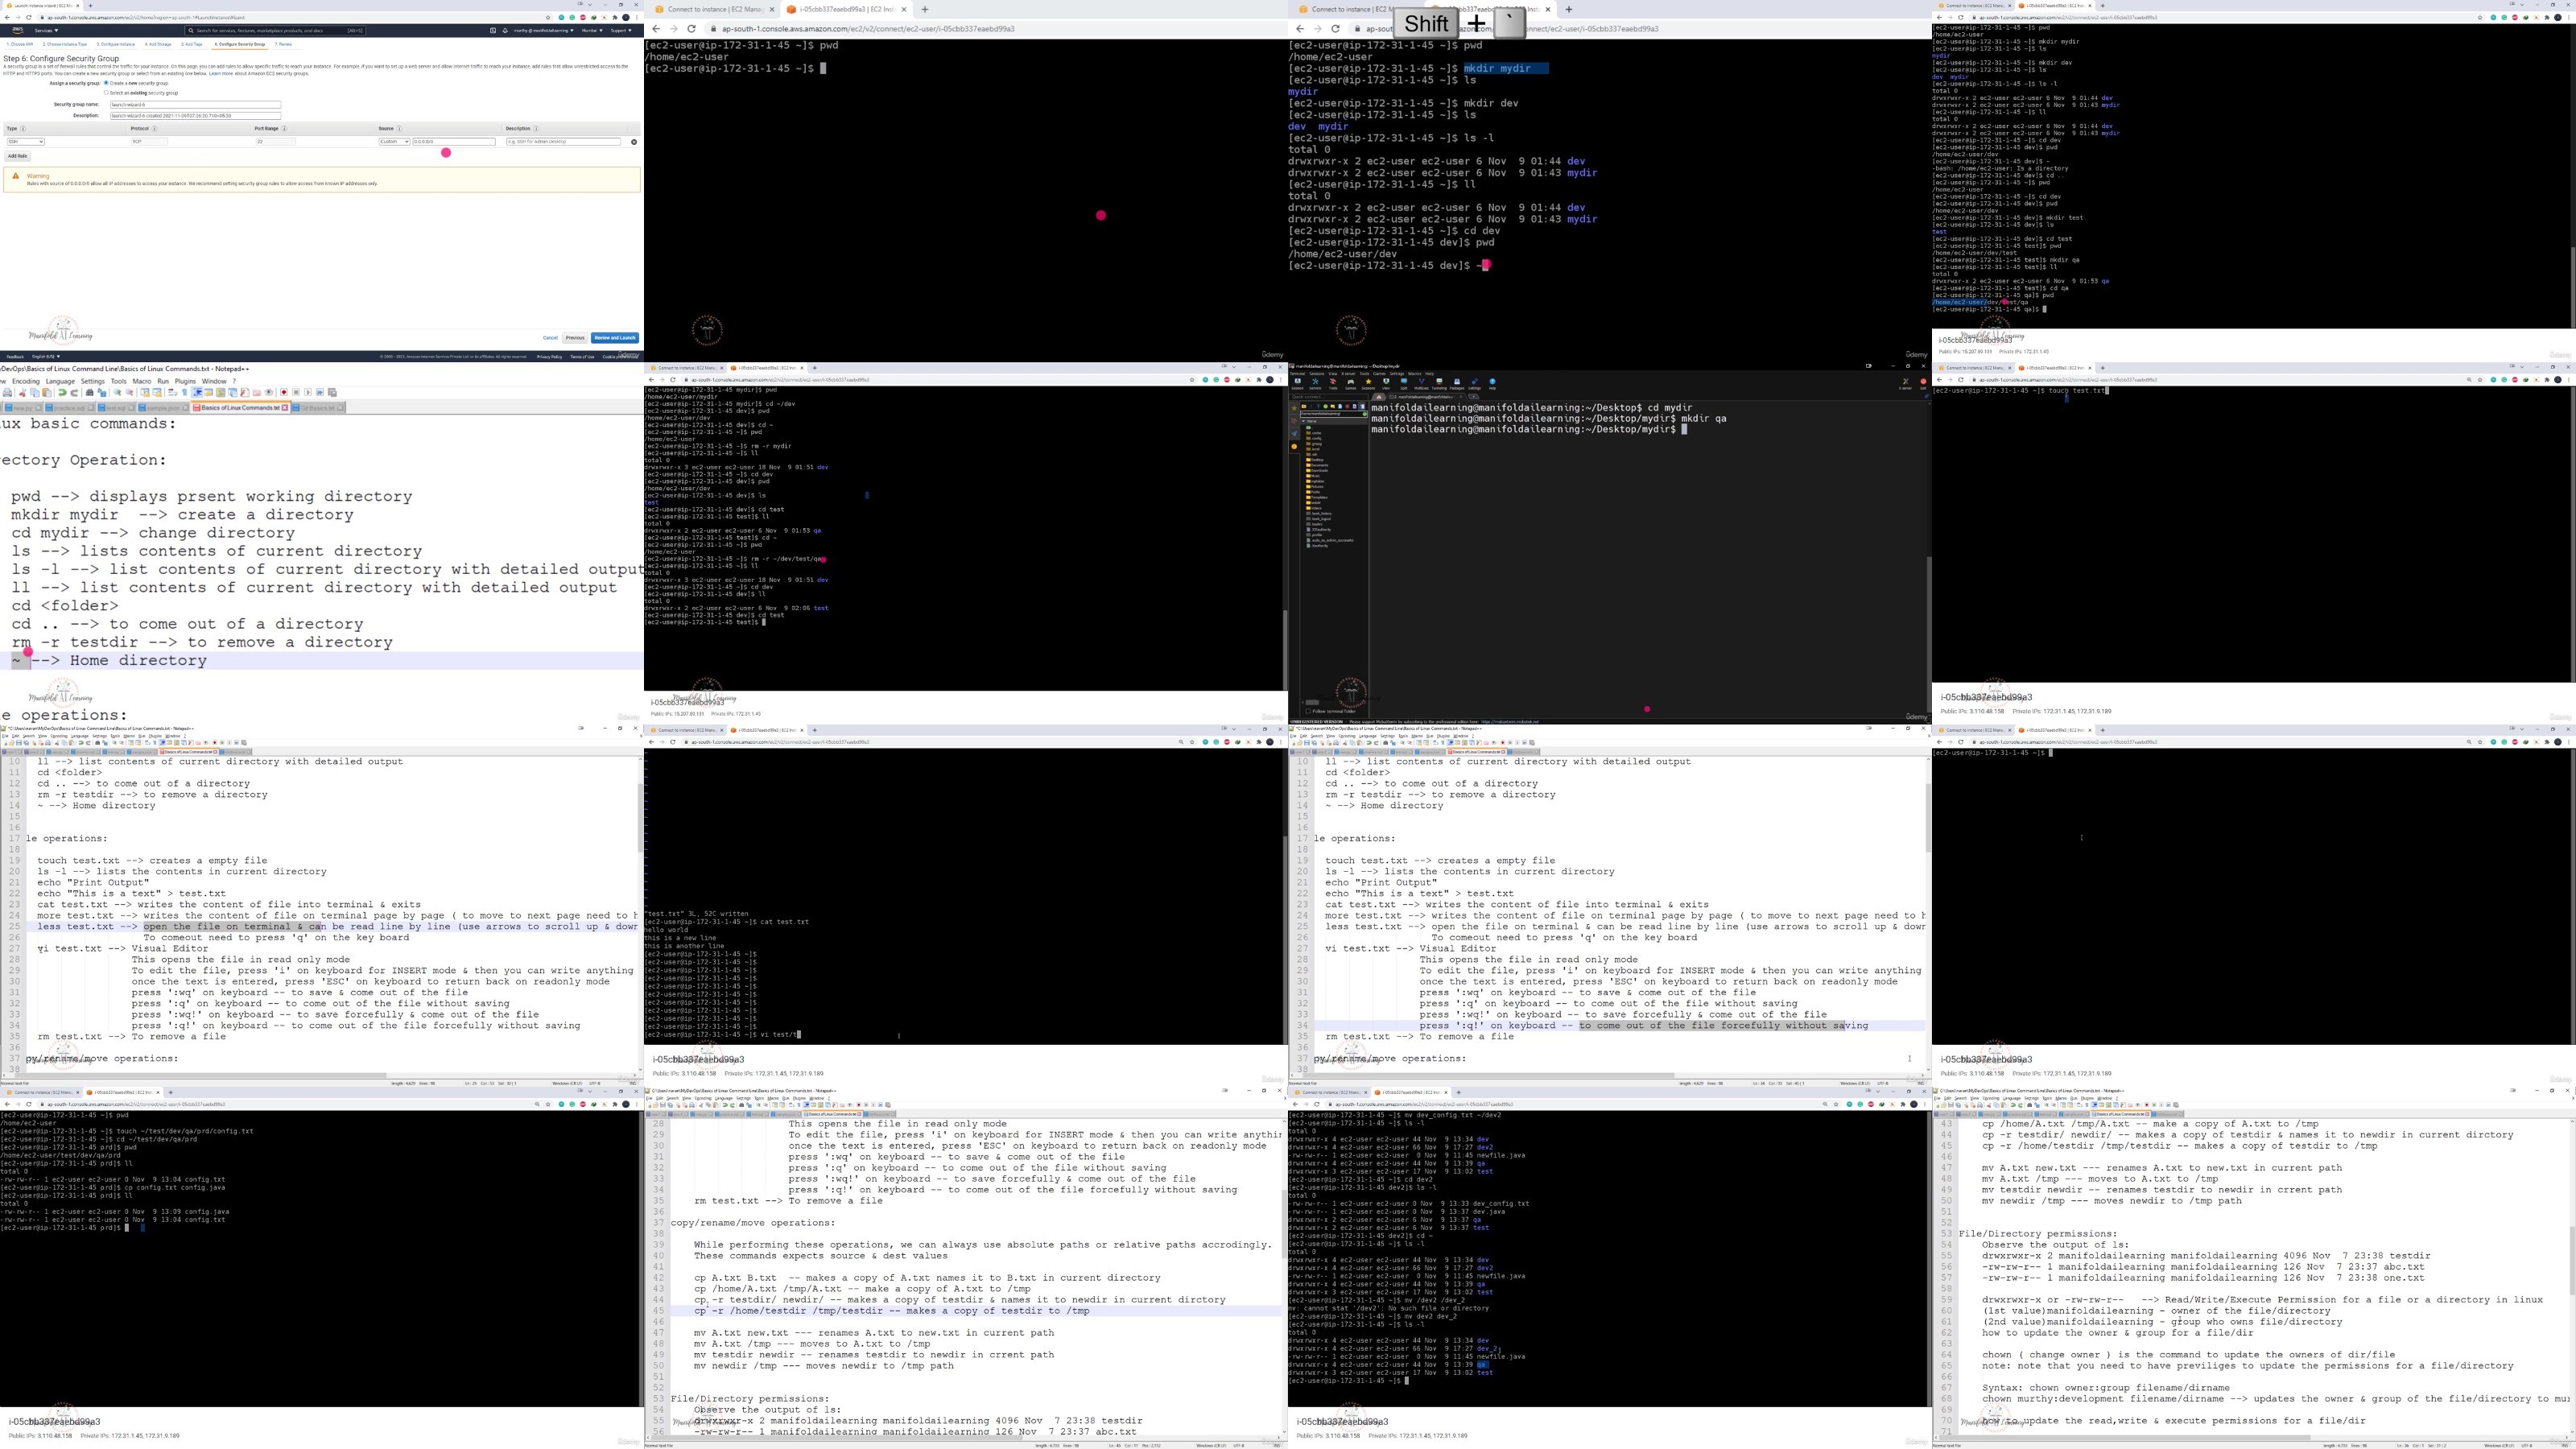The width and height of the screenshot is (2576, 1449).
Task: Open the Custom source dropdown
Action: (394, 142)
